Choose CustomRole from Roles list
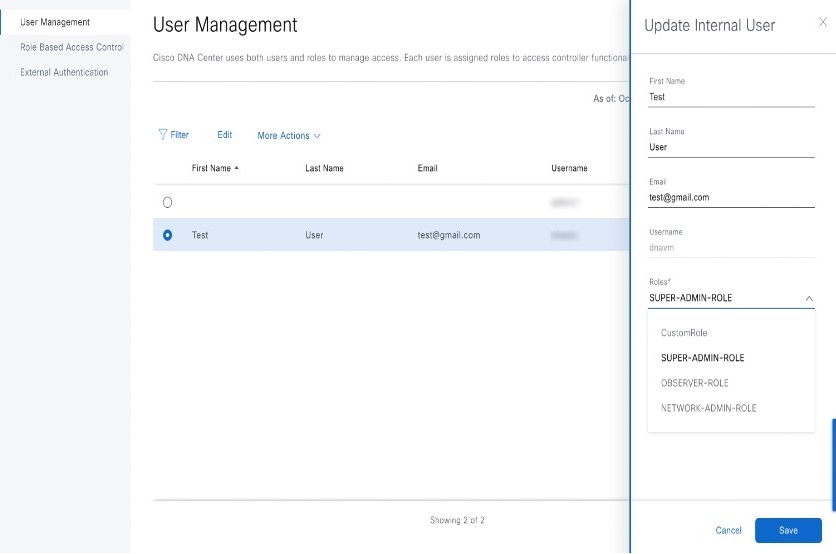The height and width of the screenshot is (554, 836). tap(684, 333)
